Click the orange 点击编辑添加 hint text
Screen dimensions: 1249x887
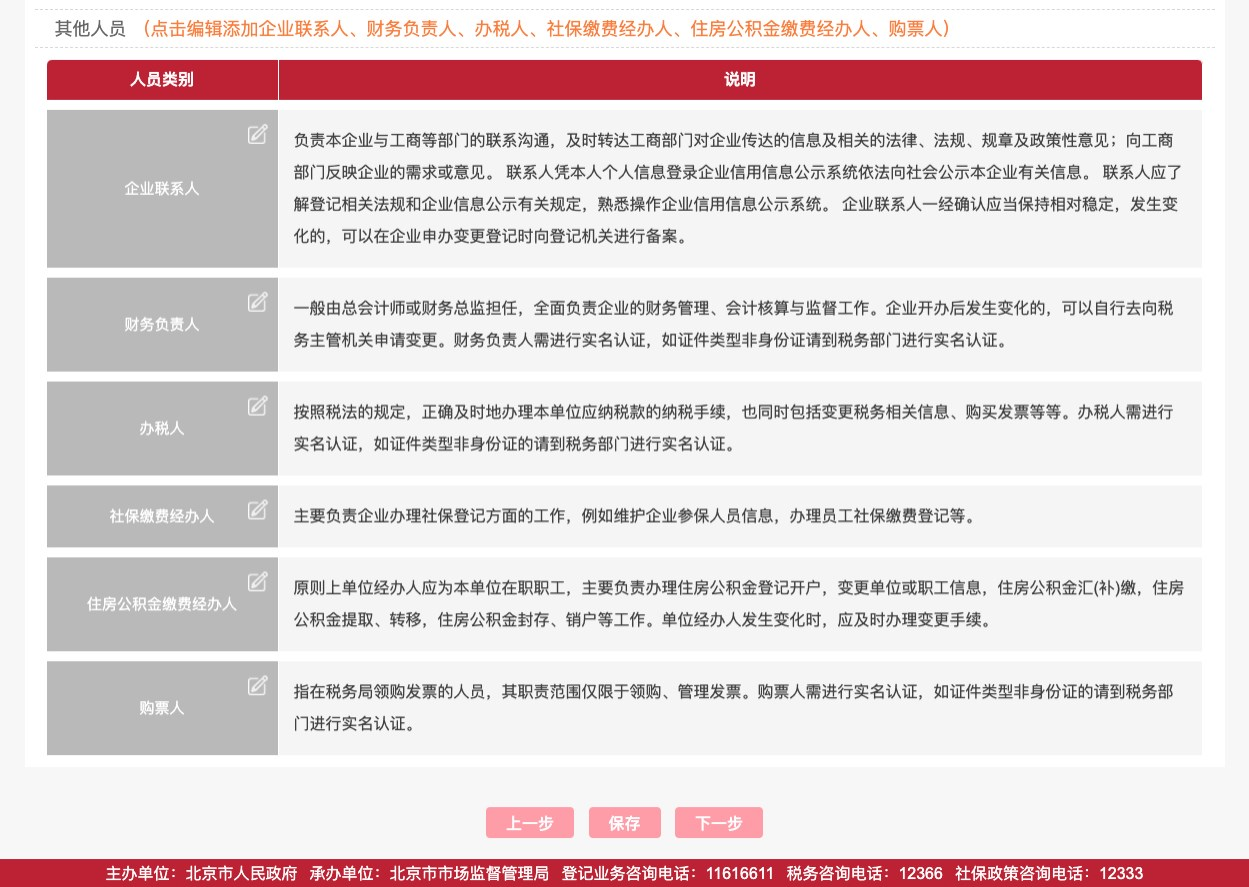545,29
